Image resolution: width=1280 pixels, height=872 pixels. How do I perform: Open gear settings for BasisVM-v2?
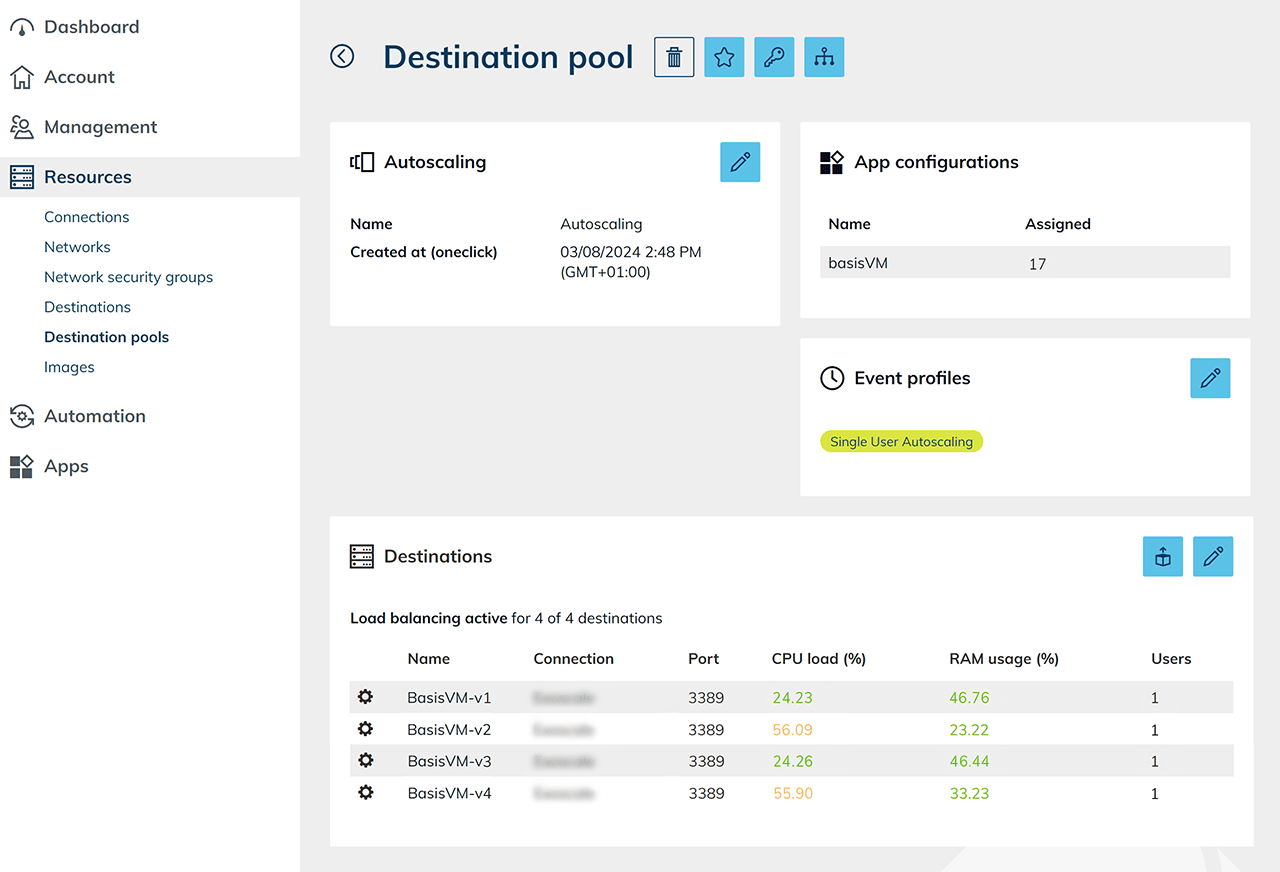[x=366, y=729]
